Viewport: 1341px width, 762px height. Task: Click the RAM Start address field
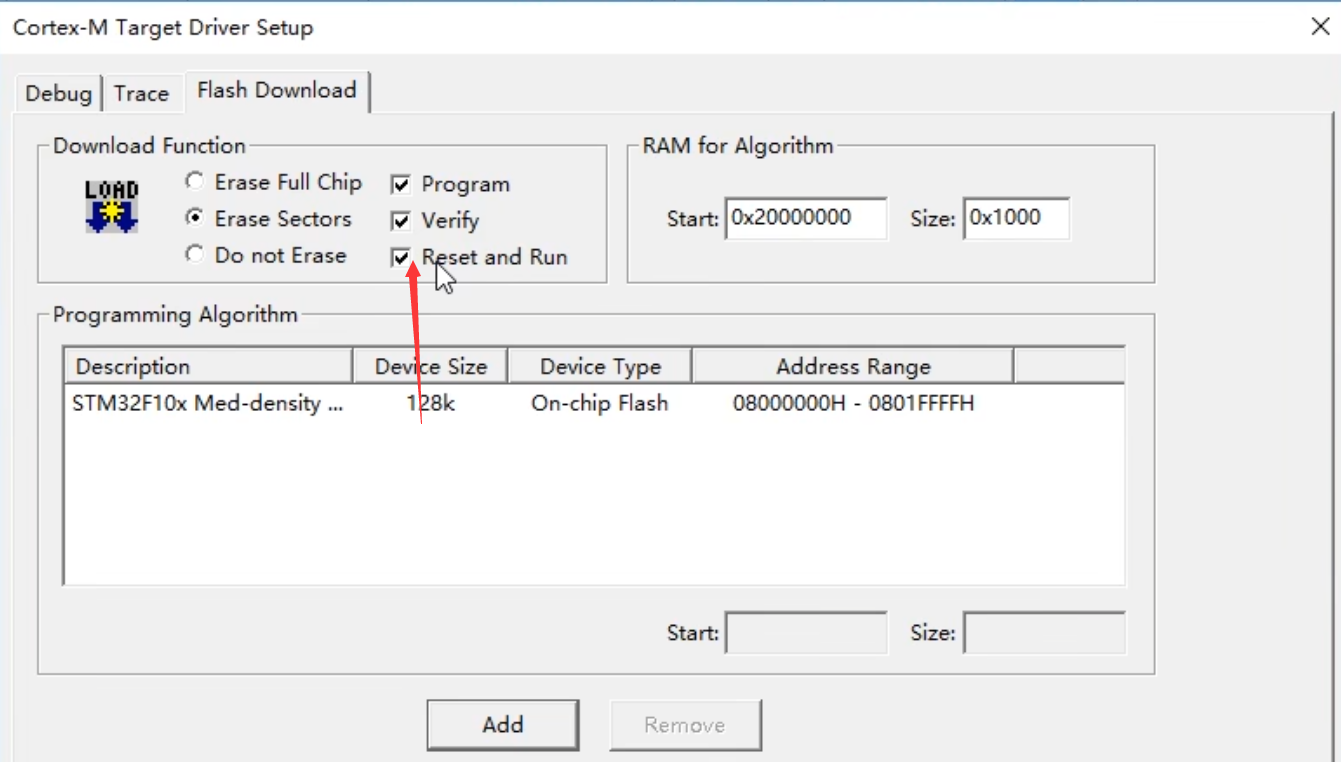point(807,218)
